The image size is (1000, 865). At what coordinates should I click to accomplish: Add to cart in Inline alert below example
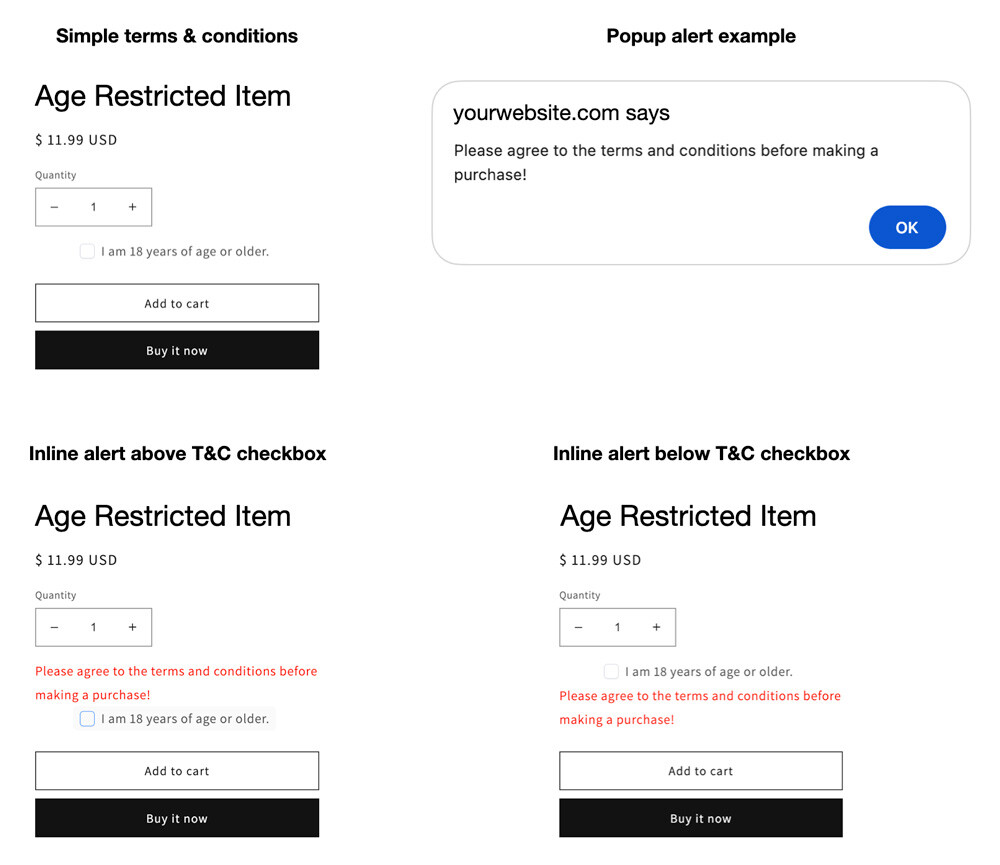coord(700,771)
